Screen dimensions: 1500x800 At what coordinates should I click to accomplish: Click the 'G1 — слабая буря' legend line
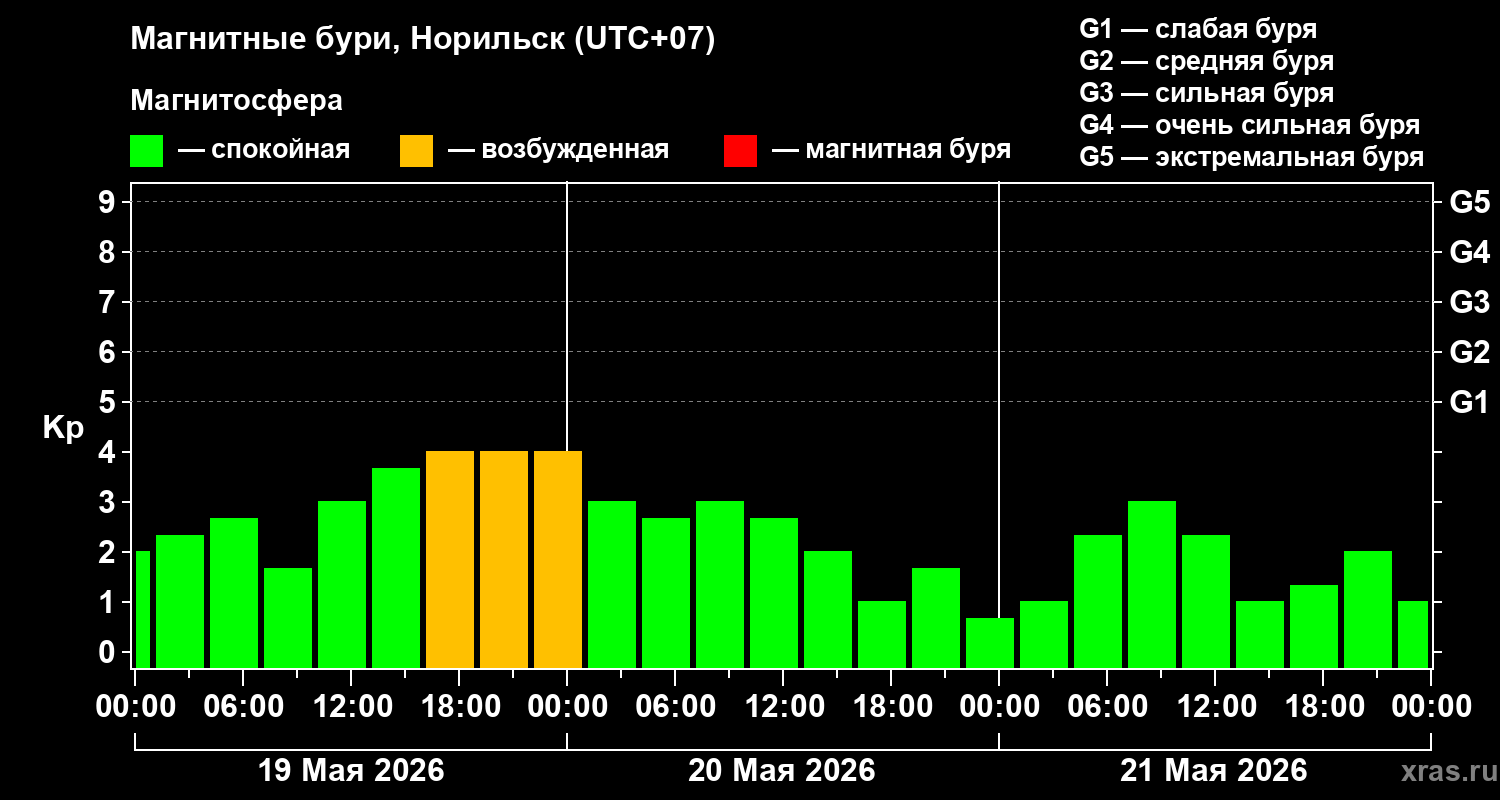tap(1198, 29)
